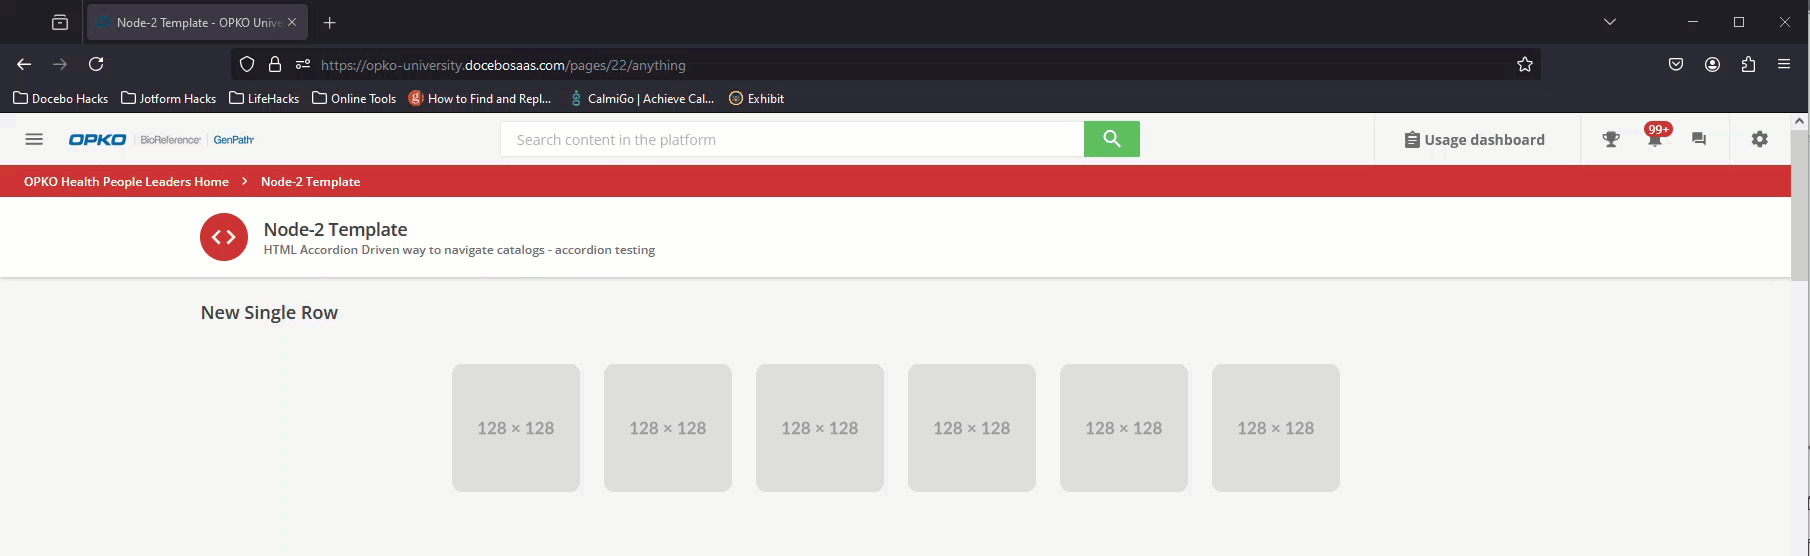This screenshot has height=556, width=1810.
Task: Open the hamburger main menu
Action: point(34,139)
